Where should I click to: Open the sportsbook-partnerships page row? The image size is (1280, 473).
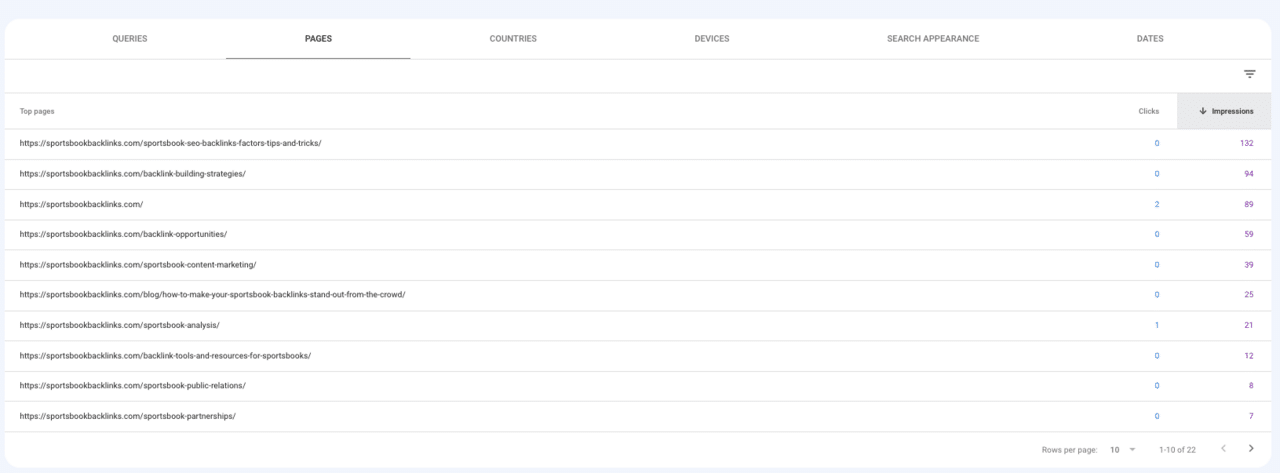pos(638,416)
